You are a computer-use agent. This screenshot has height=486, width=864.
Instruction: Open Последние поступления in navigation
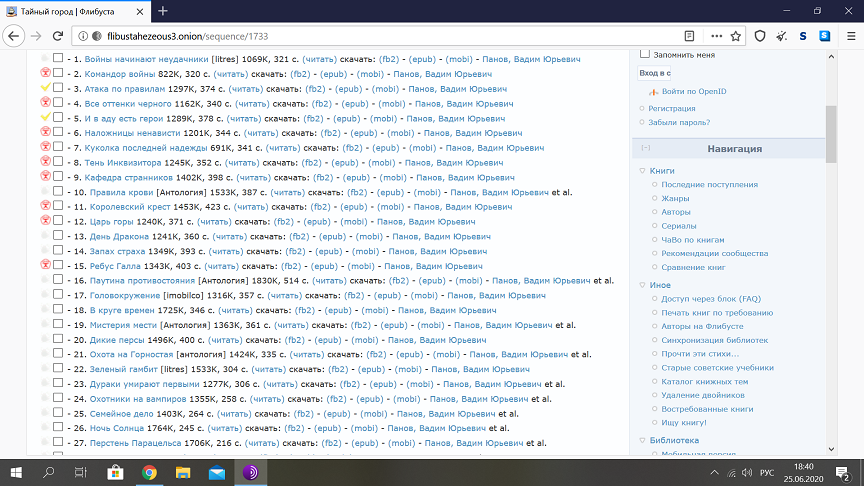(709, 185)
